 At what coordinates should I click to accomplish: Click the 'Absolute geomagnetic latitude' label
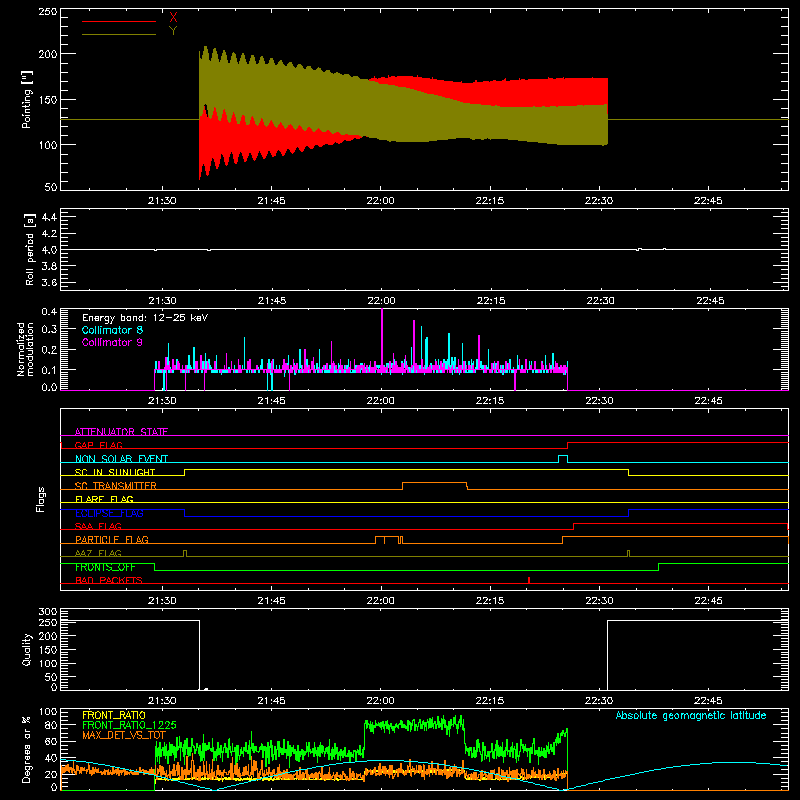pyautogui.click(x=691, y=715)
